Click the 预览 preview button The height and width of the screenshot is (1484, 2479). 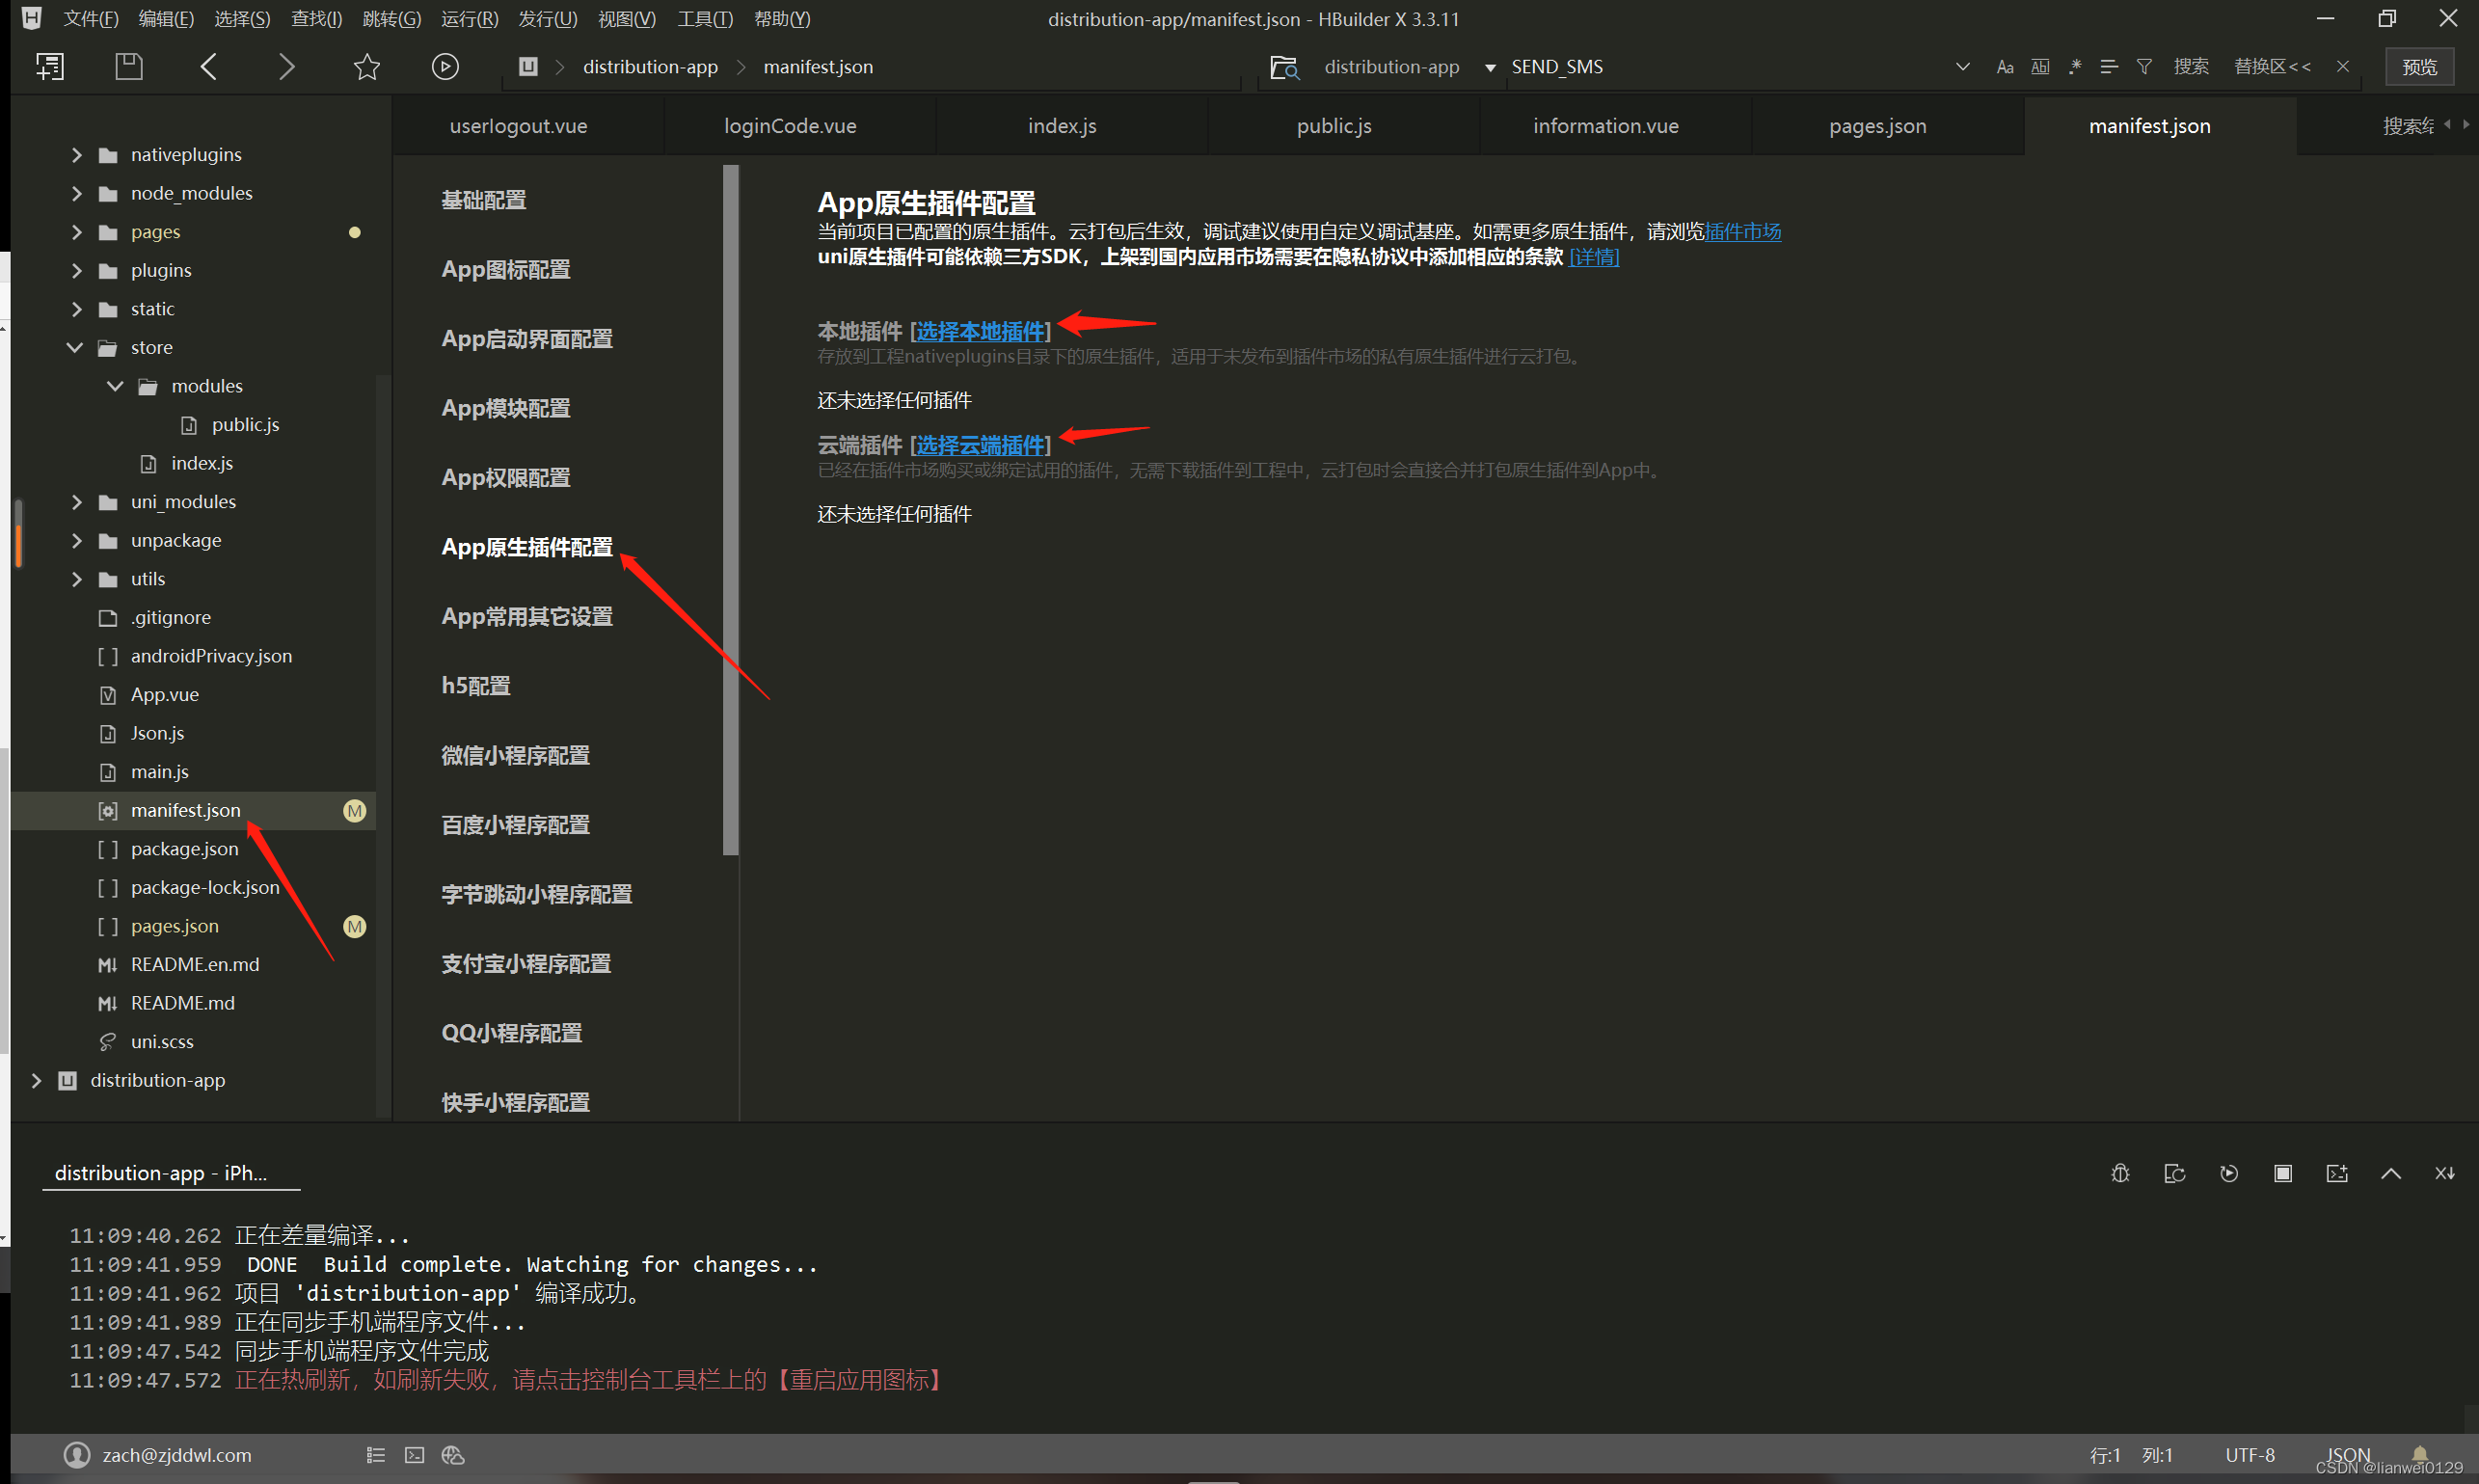[x=2419, y=67]
